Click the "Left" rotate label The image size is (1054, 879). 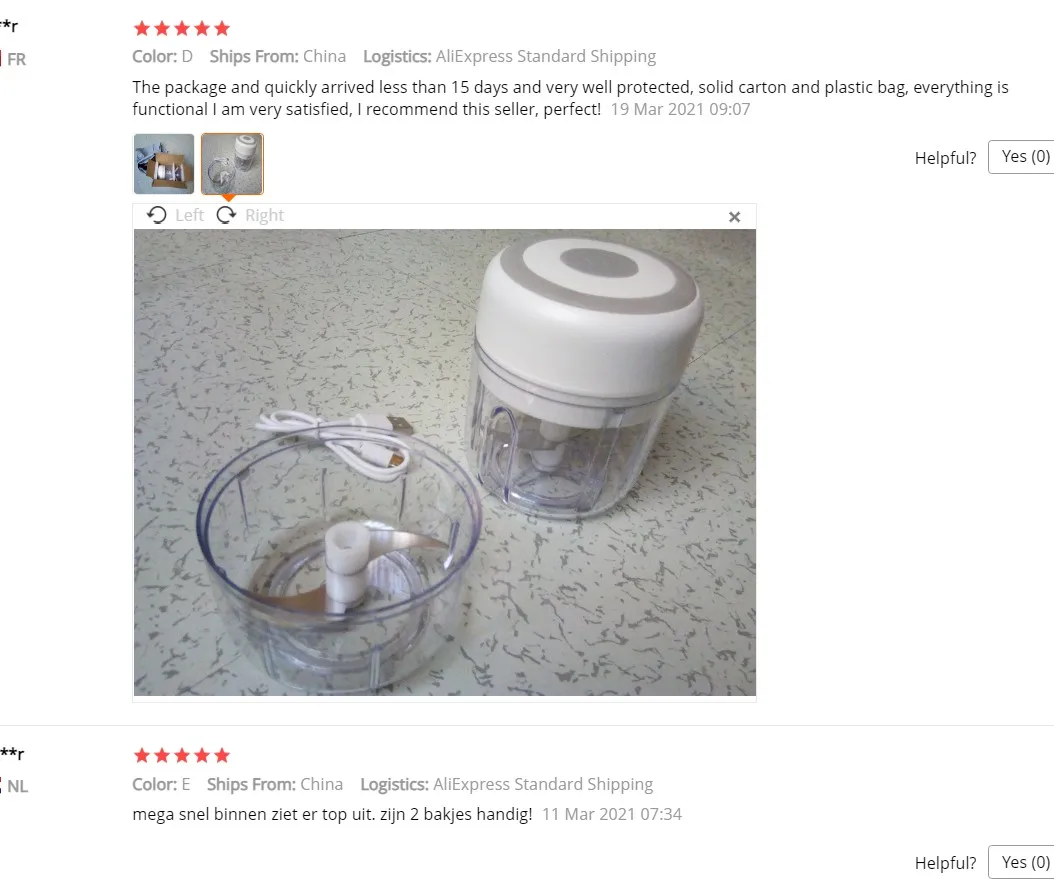pyautogui.click(x=189, y=215)
